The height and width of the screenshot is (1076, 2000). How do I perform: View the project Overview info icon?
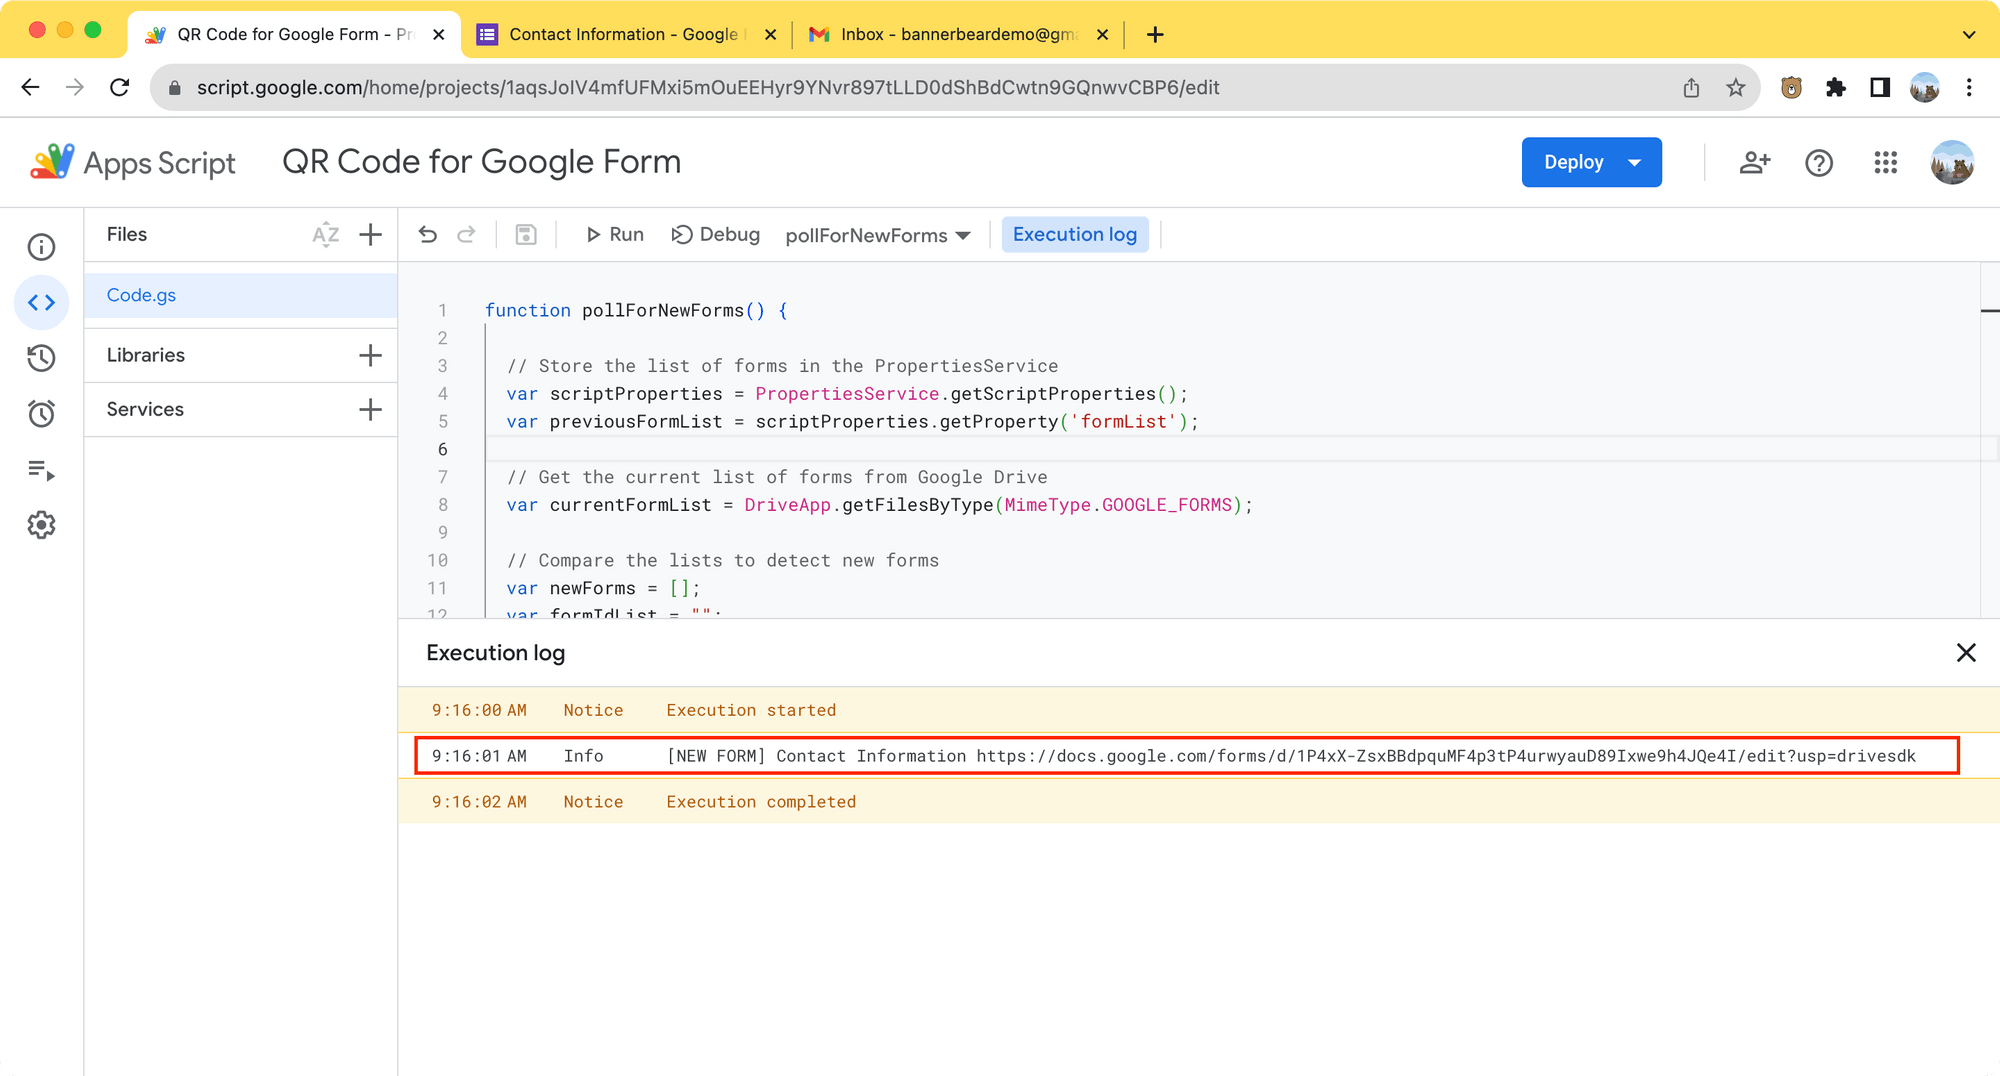coord(41,247)
